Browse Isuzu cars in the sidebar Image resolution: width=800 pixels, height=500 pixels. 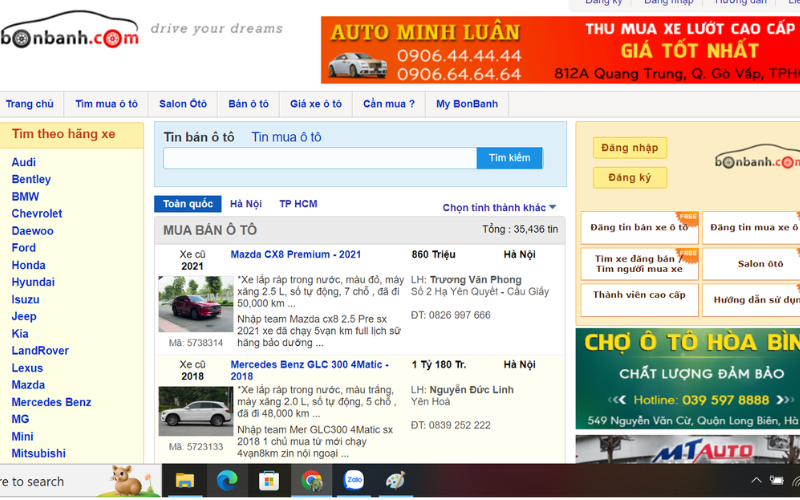tap(26, 299)
